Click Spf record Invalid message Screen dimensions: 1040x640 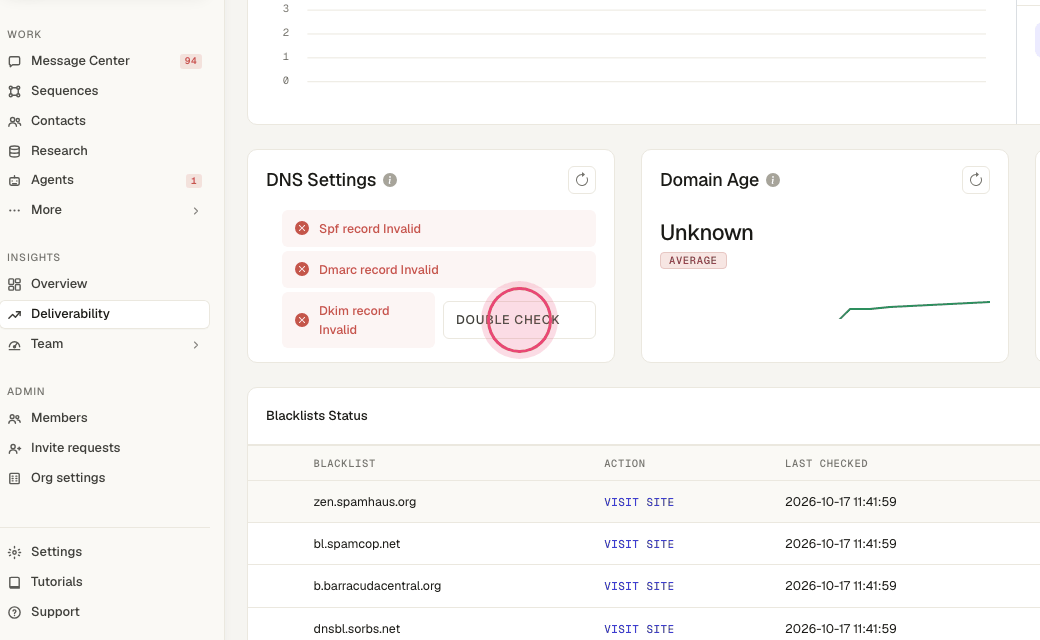369,229
